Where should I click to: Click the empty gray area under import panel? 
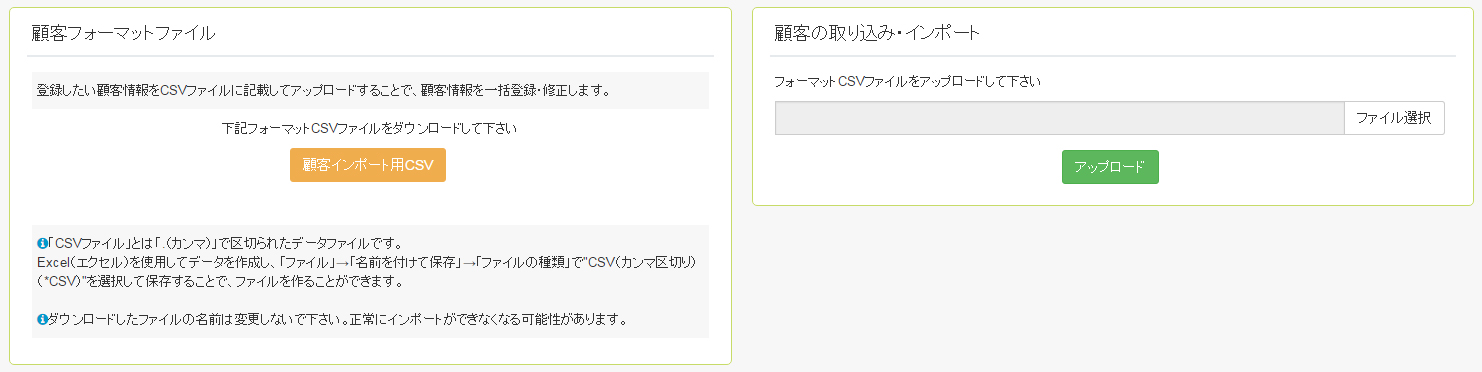[1110, 290]
